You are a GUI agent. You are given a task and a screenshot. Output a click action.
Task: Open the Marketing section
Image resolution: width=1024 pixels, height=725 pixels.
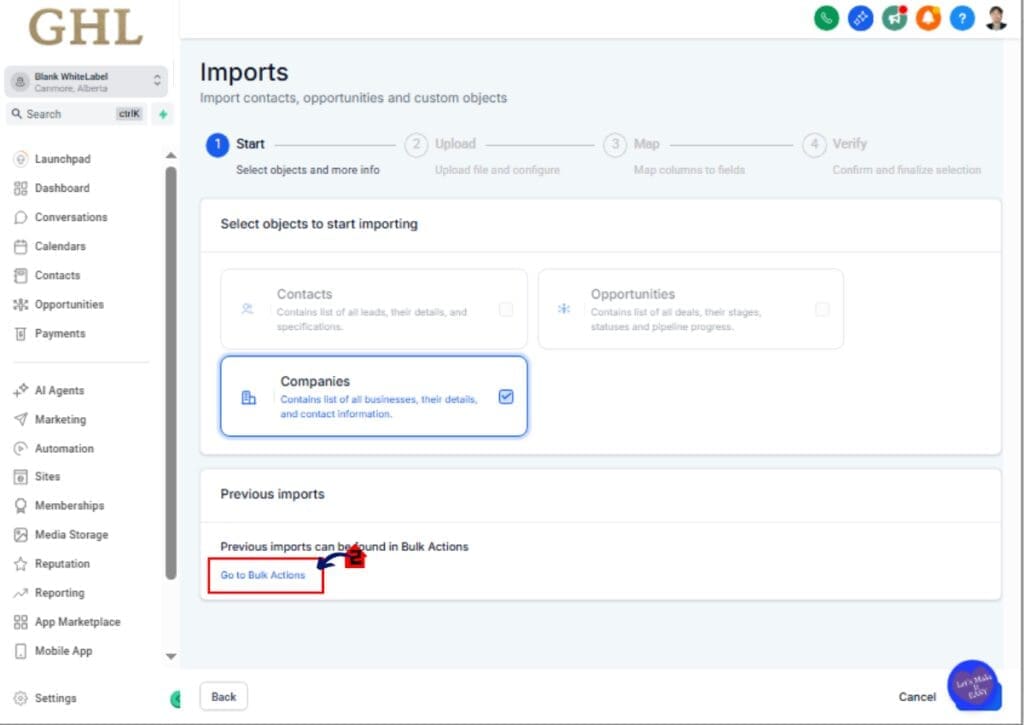(63, 419)
